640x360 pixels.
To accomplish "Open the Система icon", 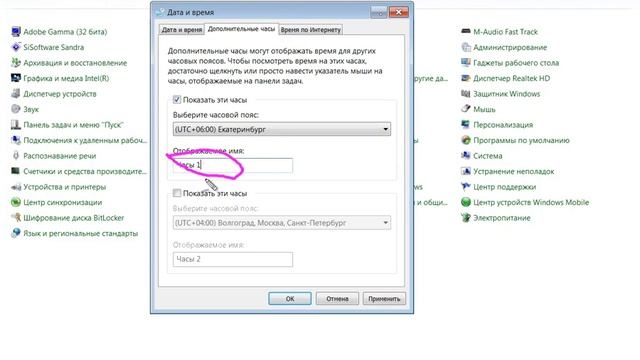I will click(466, 156).
